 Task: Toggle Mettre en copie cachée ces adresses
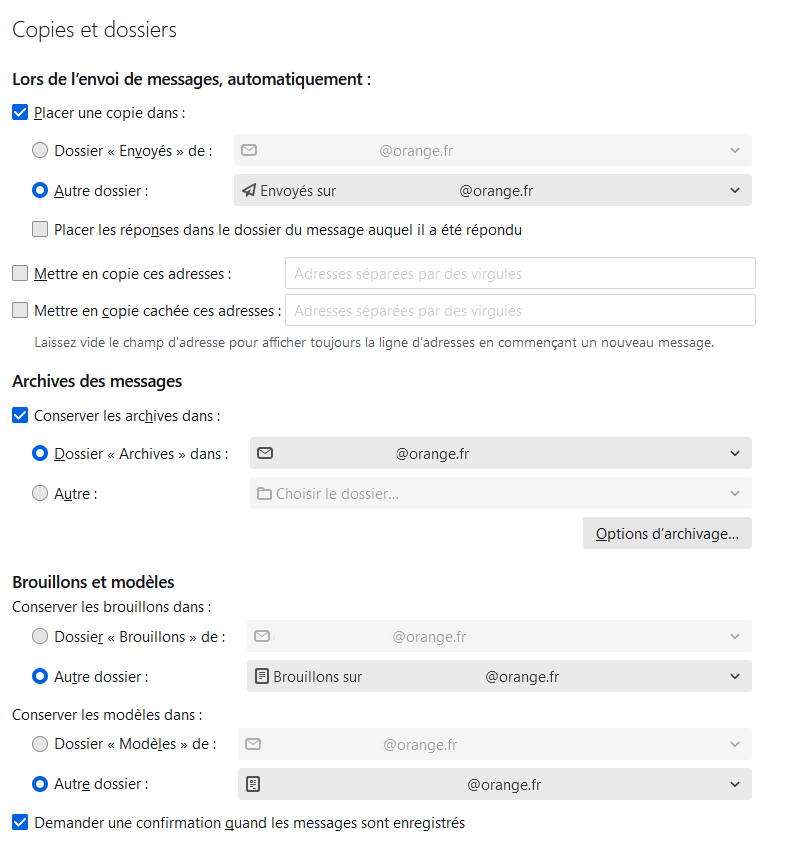[x=20, y=310]
